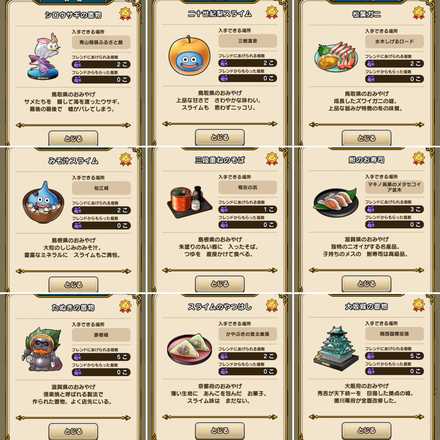Click the location field on sushi card

[394, 187]
